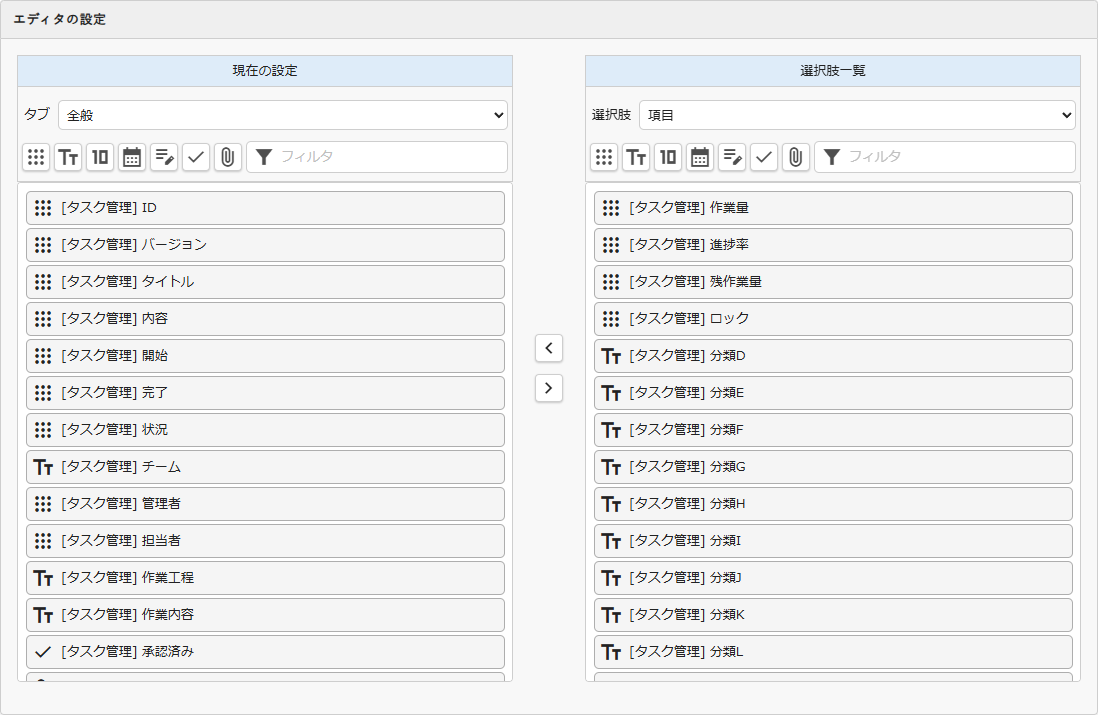Select the [タスク管理] 分類L item

coord(833,652)
